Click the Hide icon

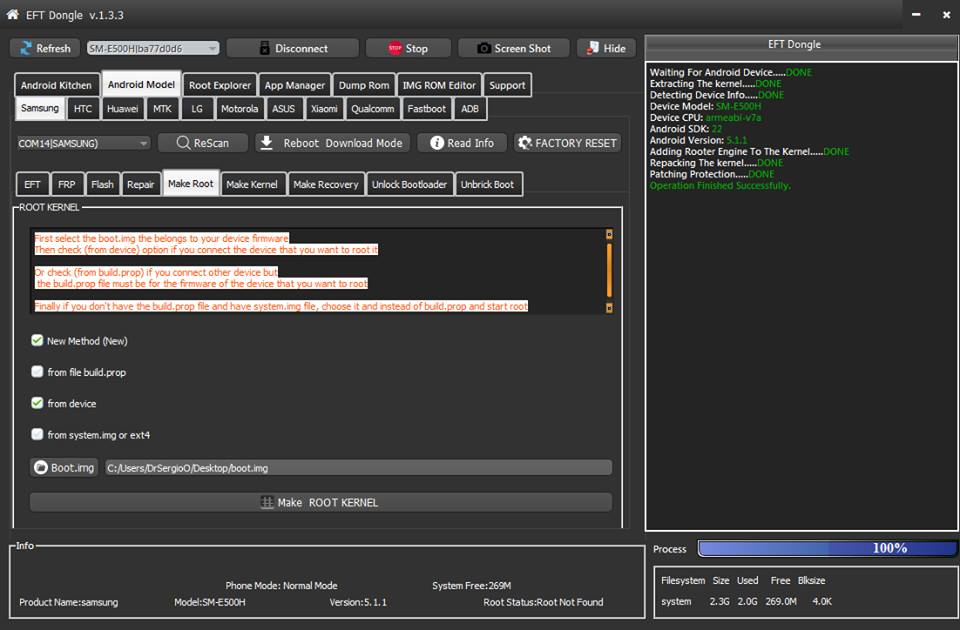click(x=593, y=48)
